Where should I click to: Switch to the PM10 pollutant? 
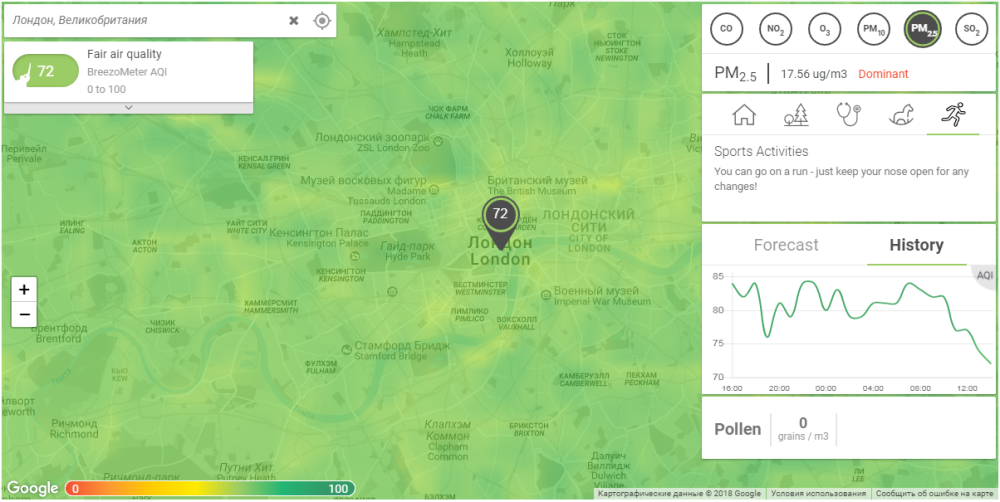(873, 30)
